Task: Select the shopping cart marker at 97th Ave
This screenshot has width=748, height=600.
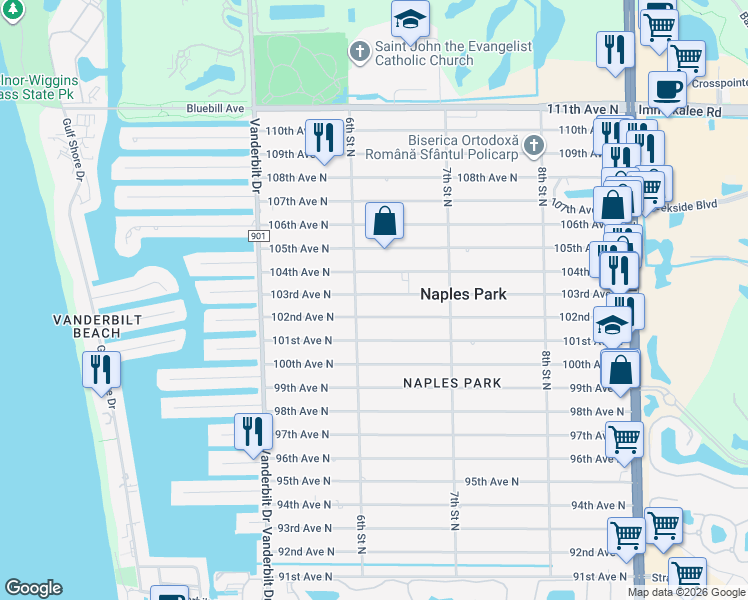Action: 624,441
